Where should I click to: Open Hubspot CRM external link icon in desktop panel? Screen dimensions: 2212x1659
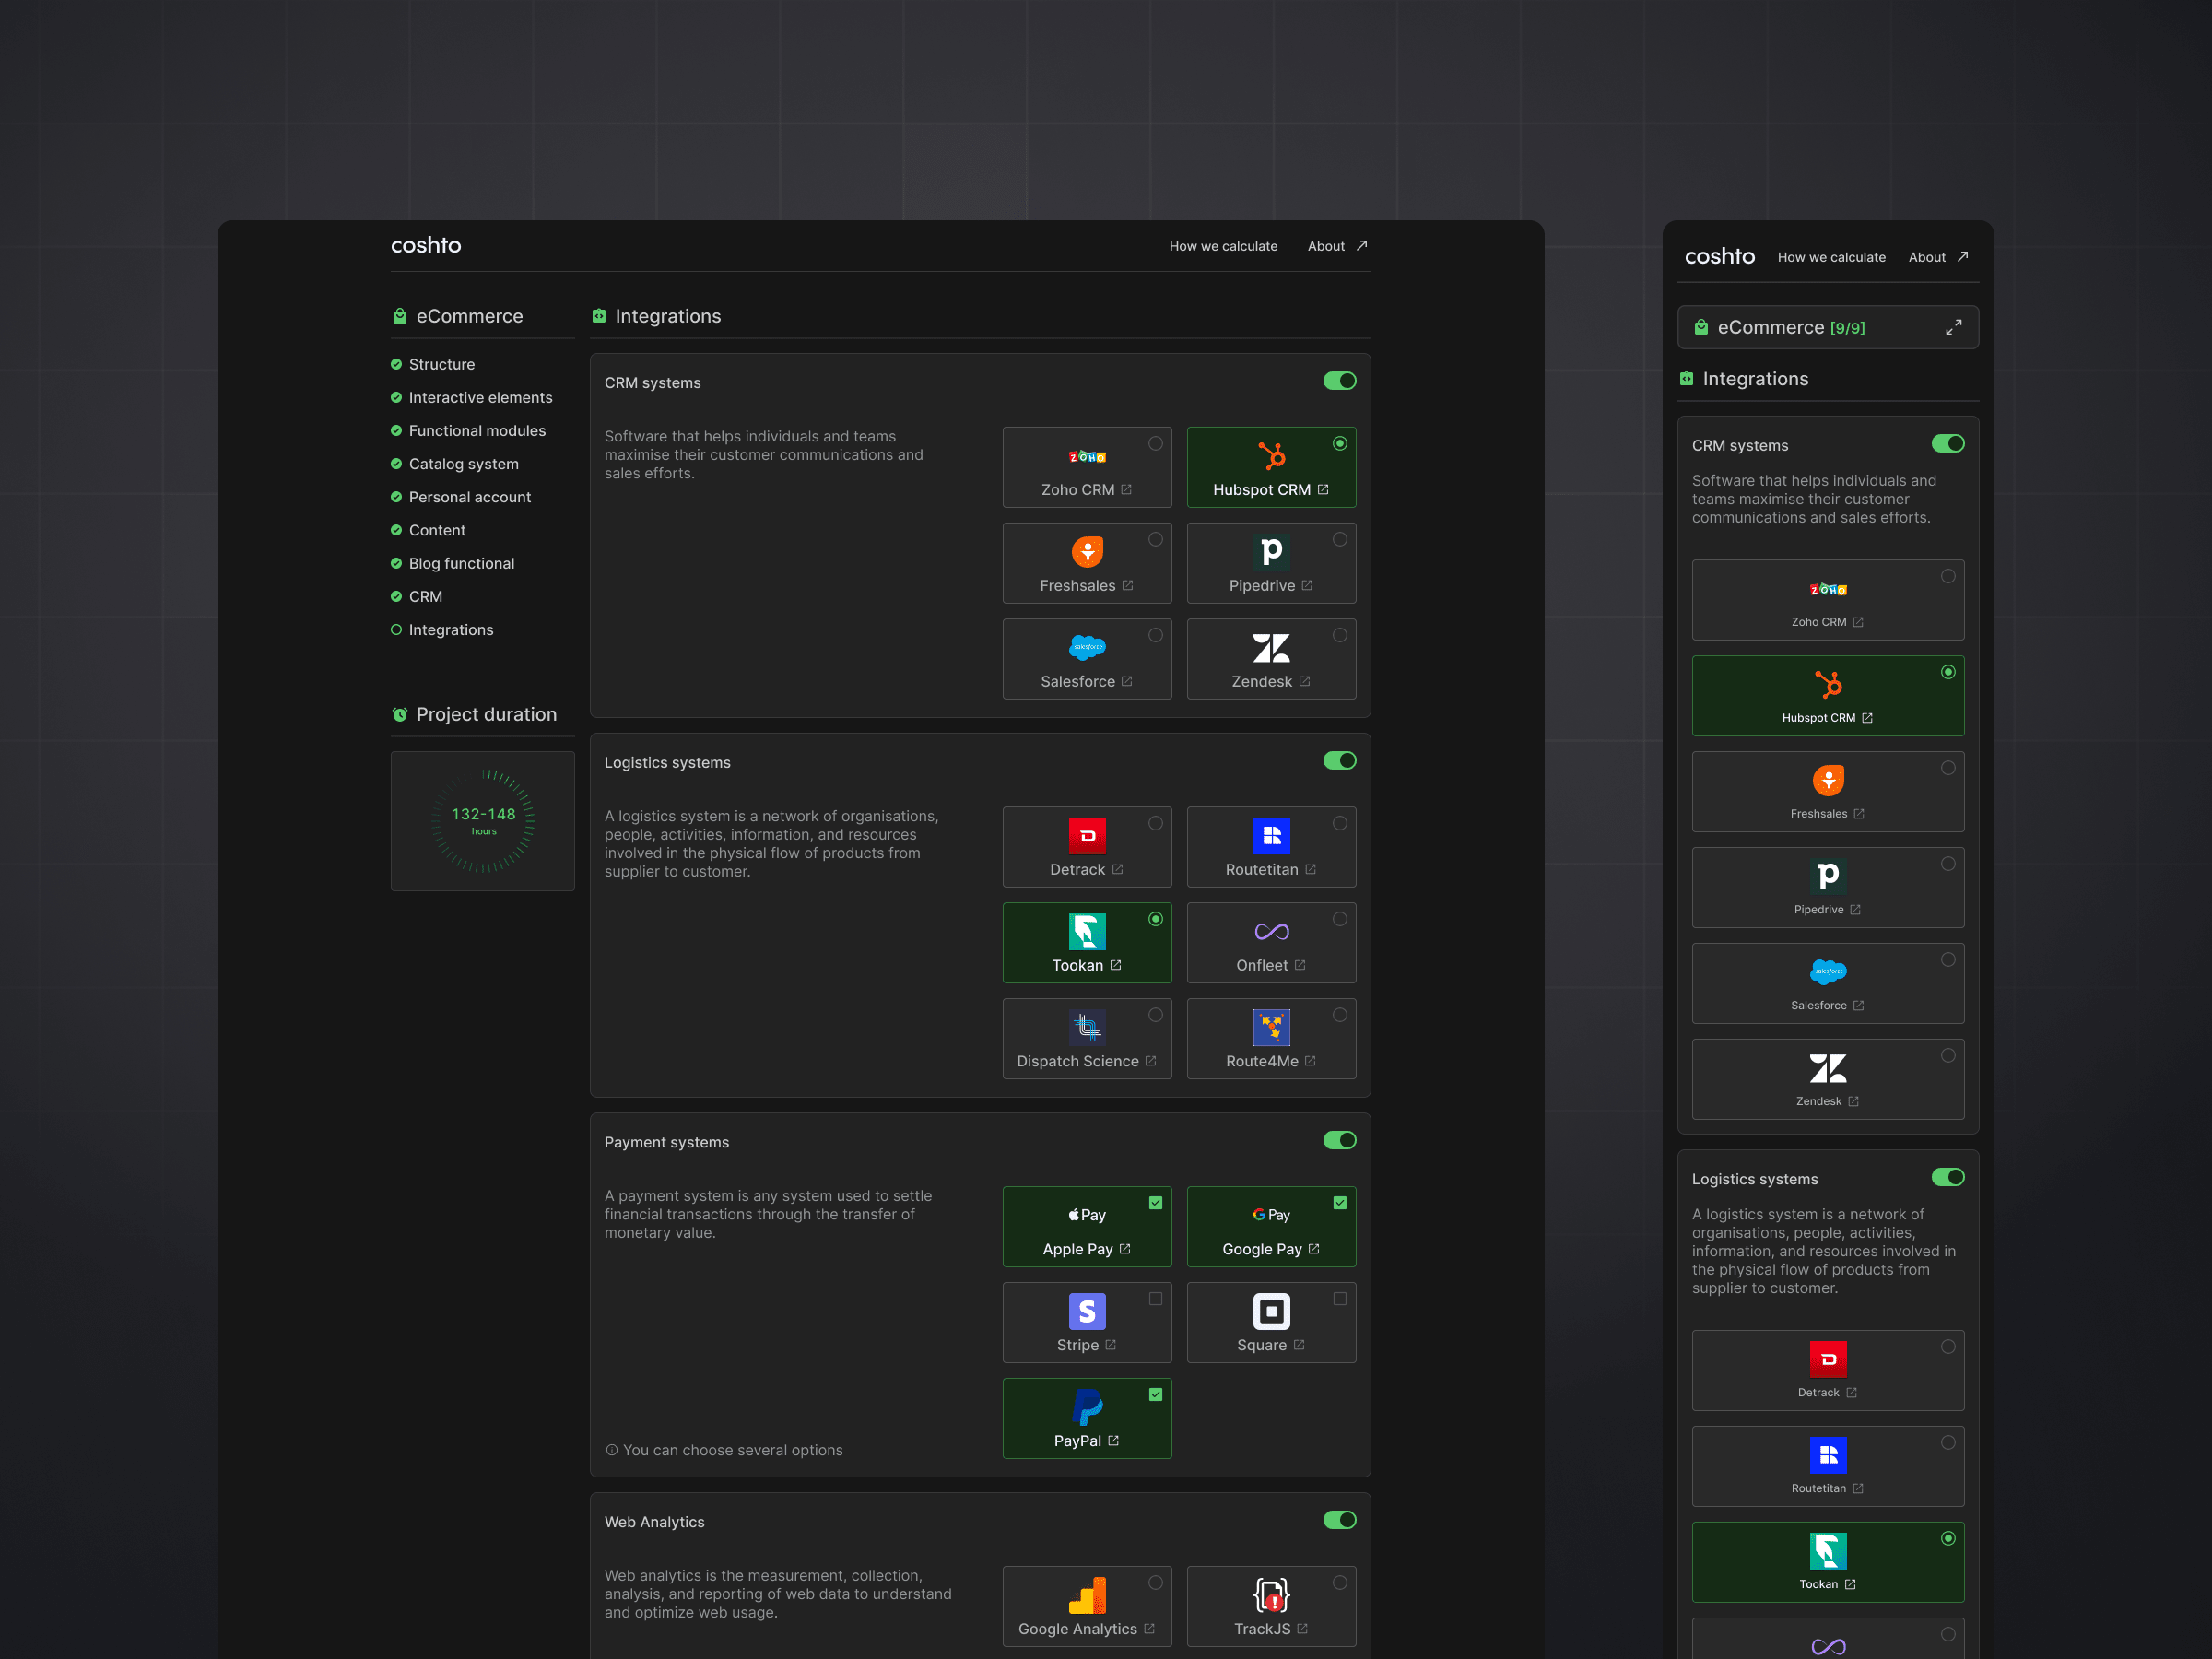coord(1323,490)
